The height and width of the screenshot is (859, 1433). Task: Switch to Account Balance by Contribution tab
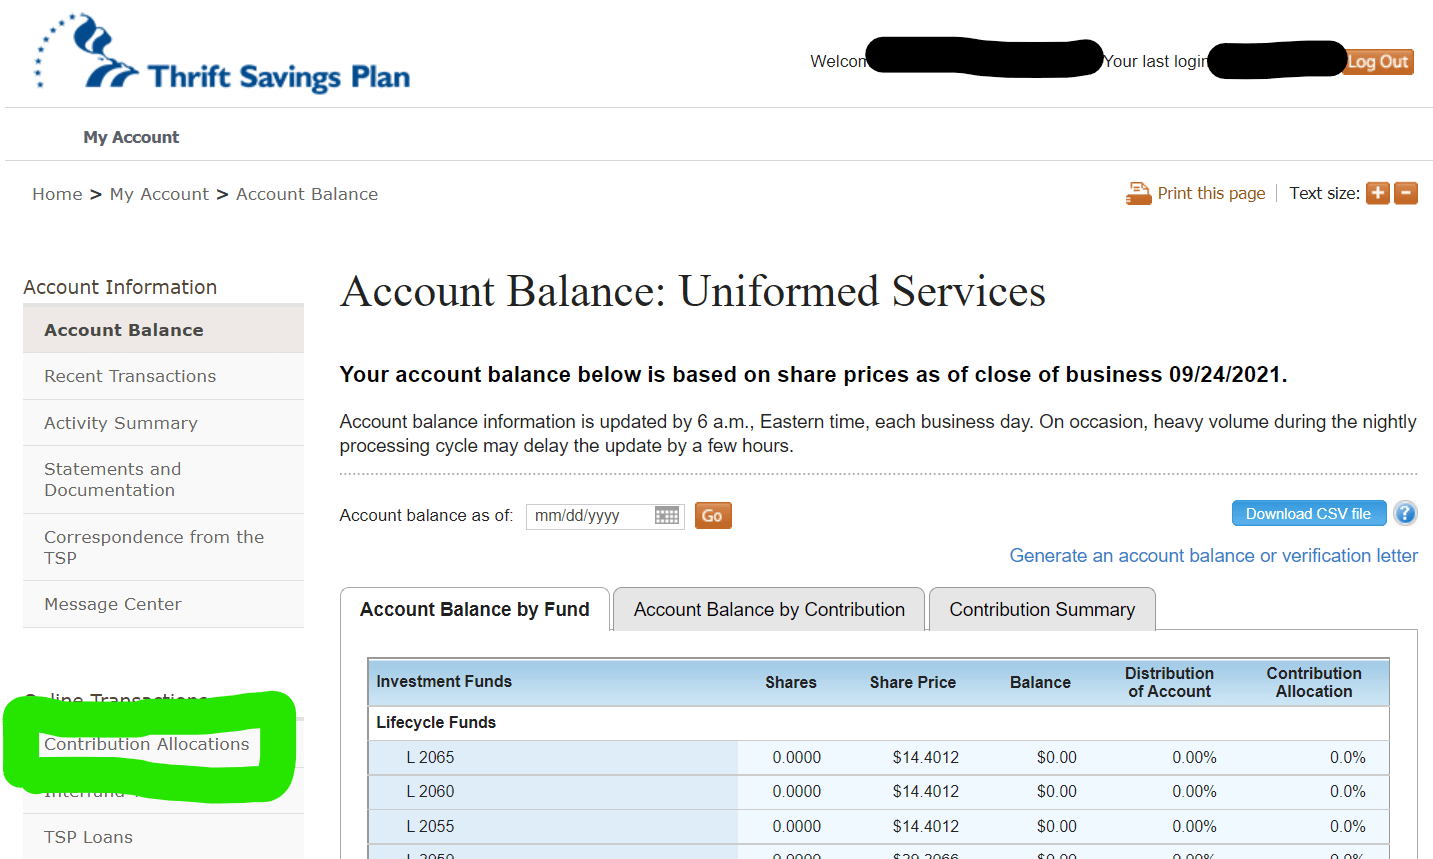click(x=768, y=609)
